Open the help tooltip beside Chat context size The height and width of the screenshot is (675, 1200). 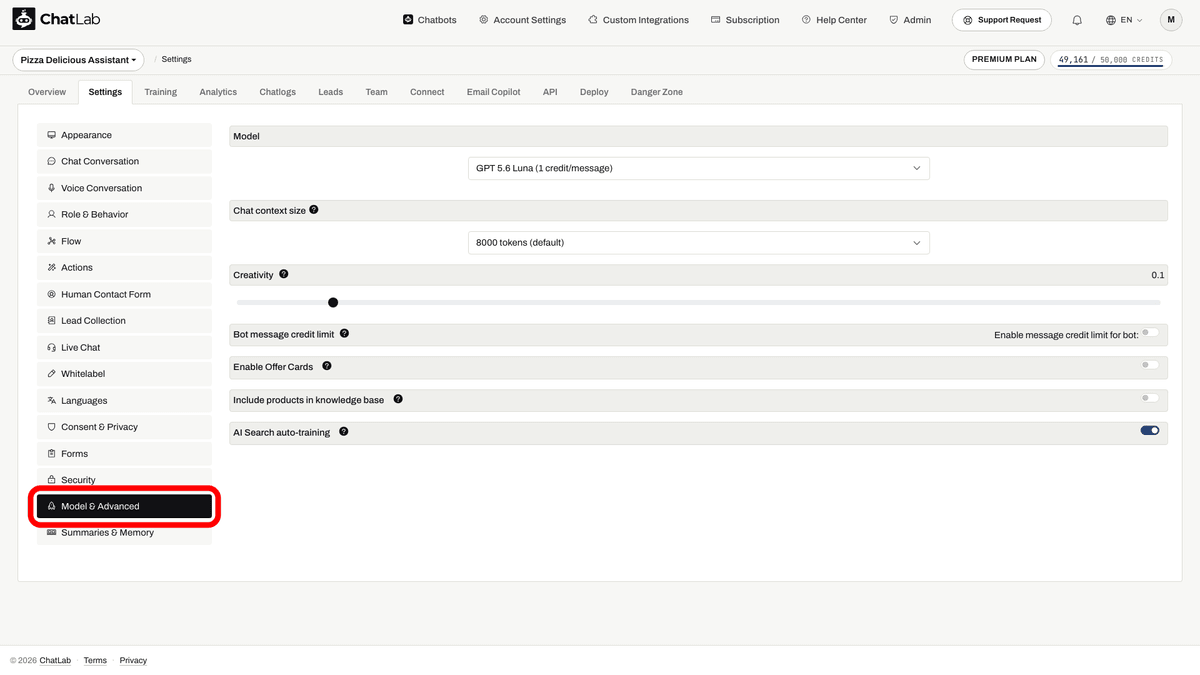pyautogui.click(x=314, y=210)
